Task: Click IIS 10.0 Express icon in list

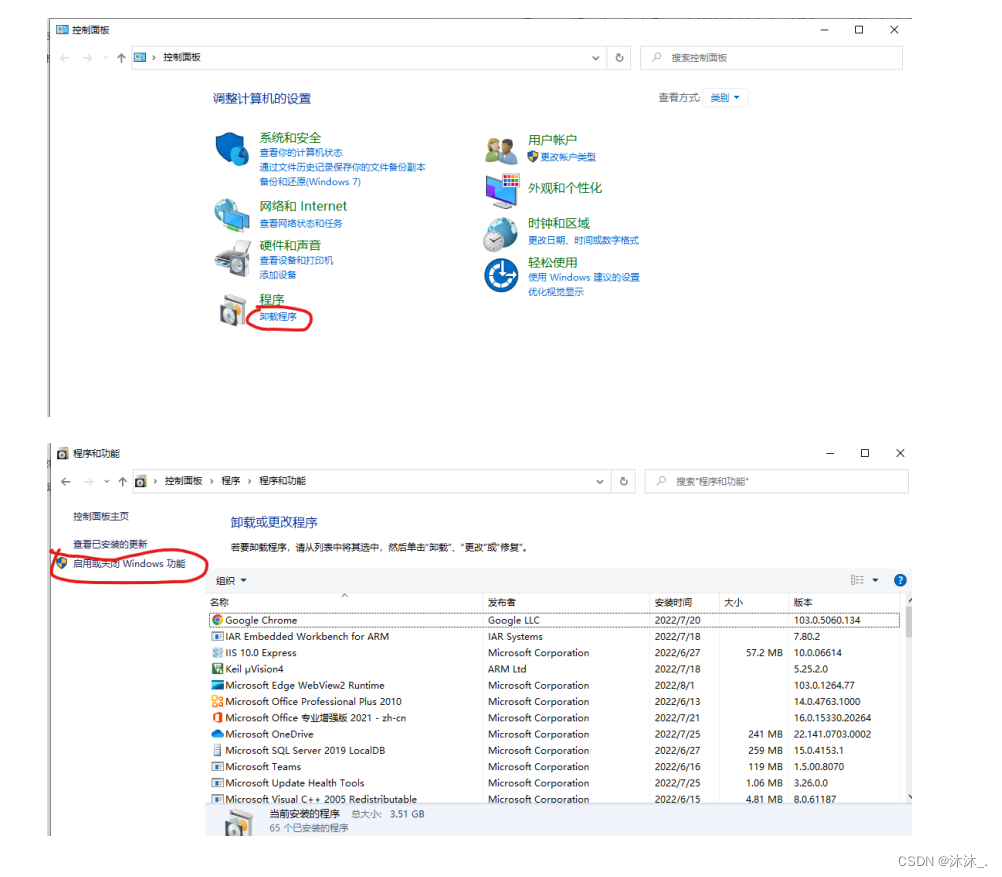Action: point(217,653)
